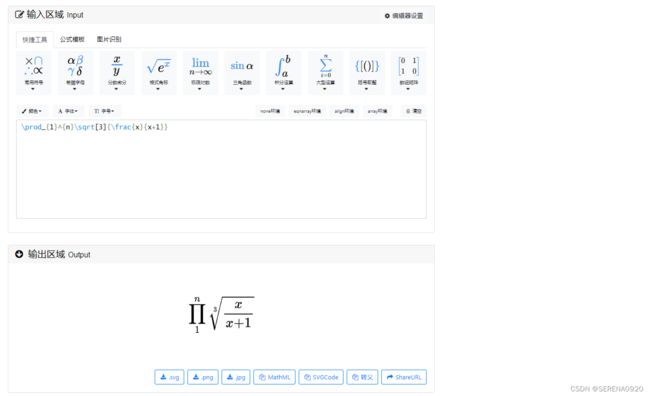
Task: Click the \prod LaTeX code line
Action: (95, 127)
